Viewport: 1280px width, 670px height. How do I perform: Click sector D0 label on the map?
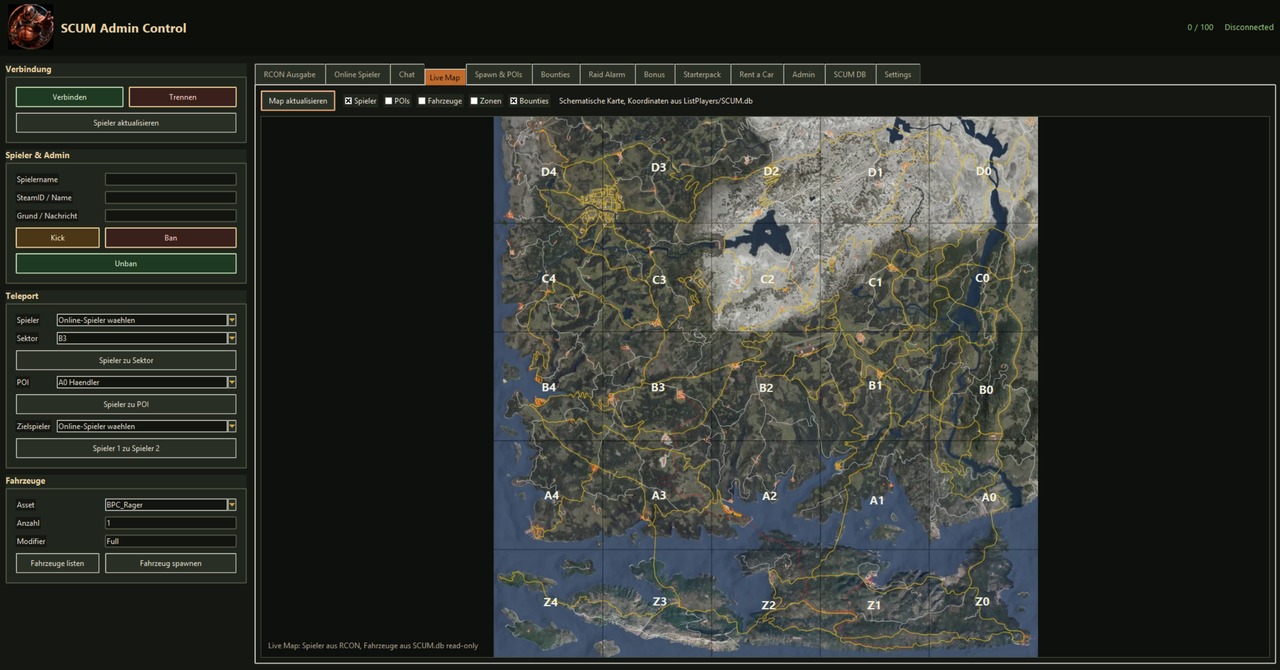(983, 171)
